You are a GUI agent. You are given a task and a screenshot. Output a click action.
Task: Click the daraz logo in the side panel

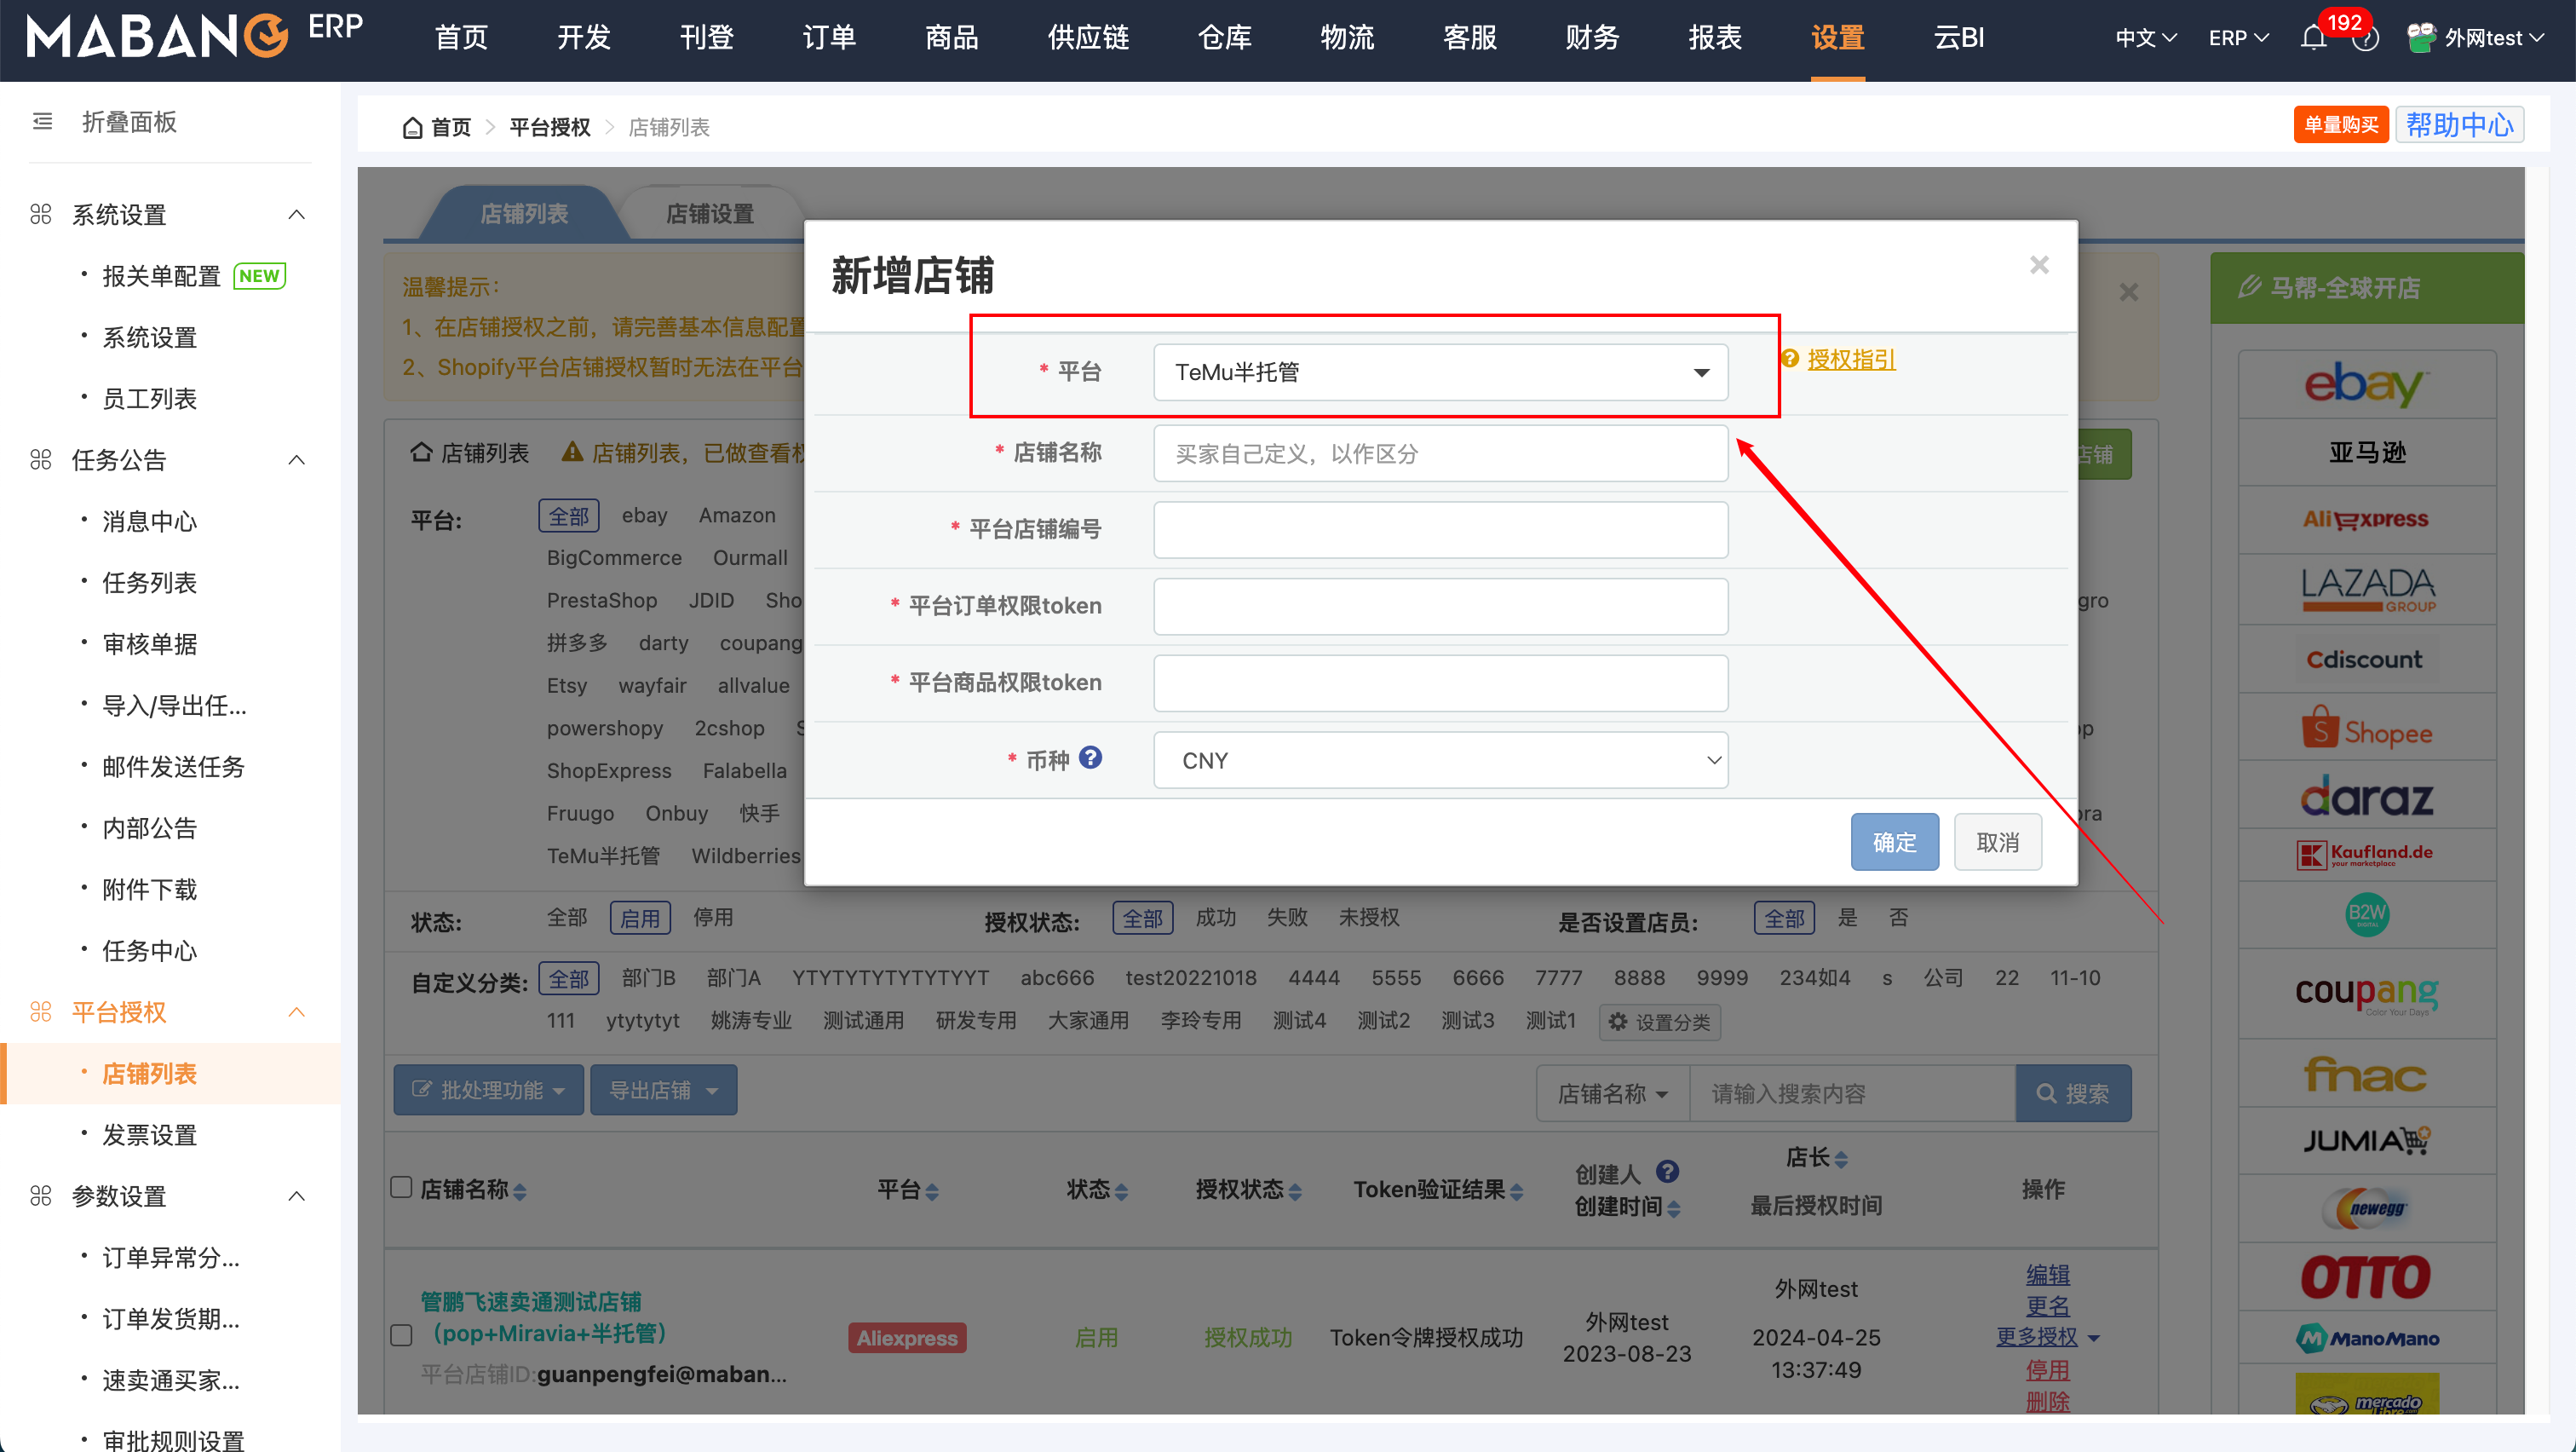pos(2366,797)
